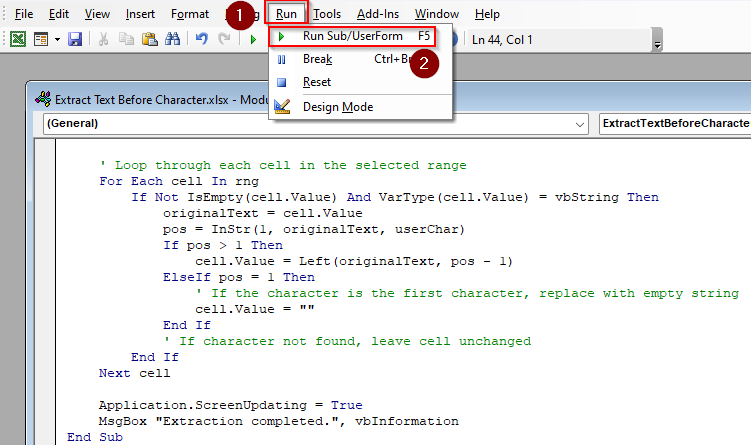Click the comment 'If character not found'
Viewport: 751px width, 445px height.
(x=347, y=341)
